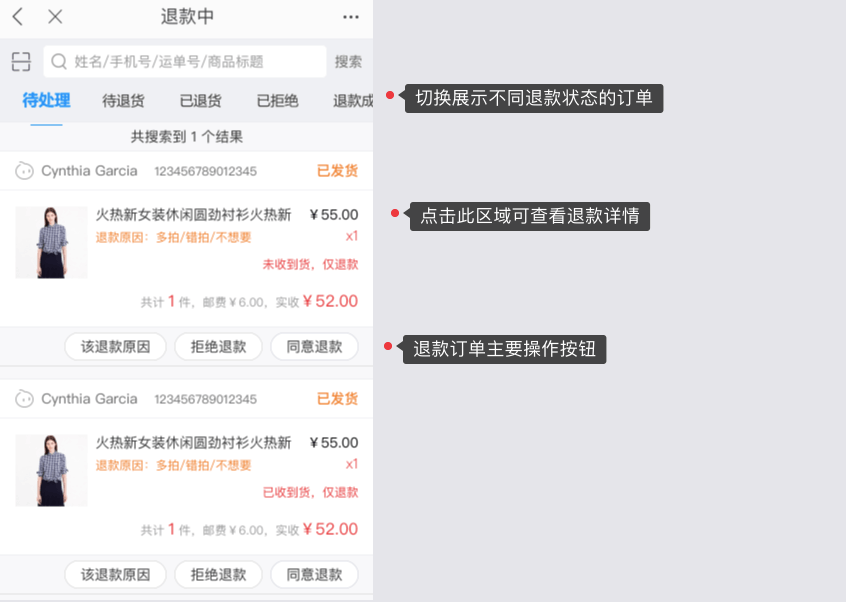Viewport: 846px width, 602px height.
Task: Close the page with the X icon
Action: (x=55, y=17)
